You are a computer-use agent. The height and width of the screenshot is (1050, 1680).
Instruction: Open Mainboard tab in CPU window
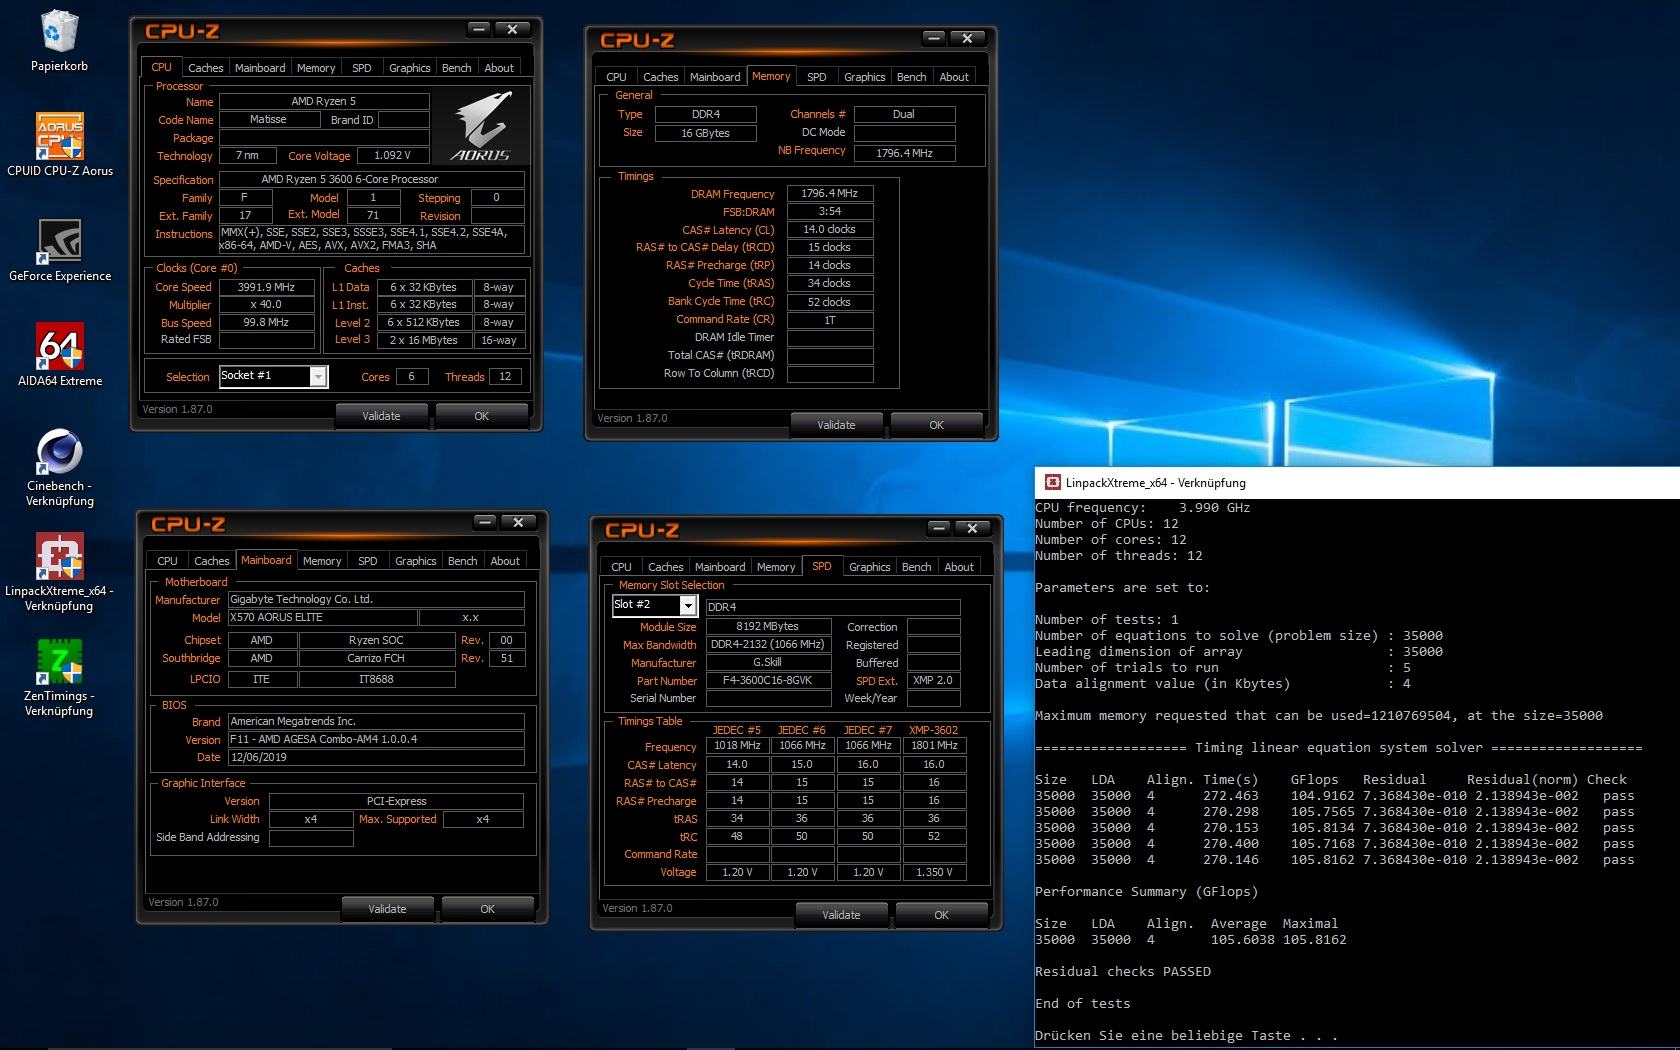click(260, 68)
